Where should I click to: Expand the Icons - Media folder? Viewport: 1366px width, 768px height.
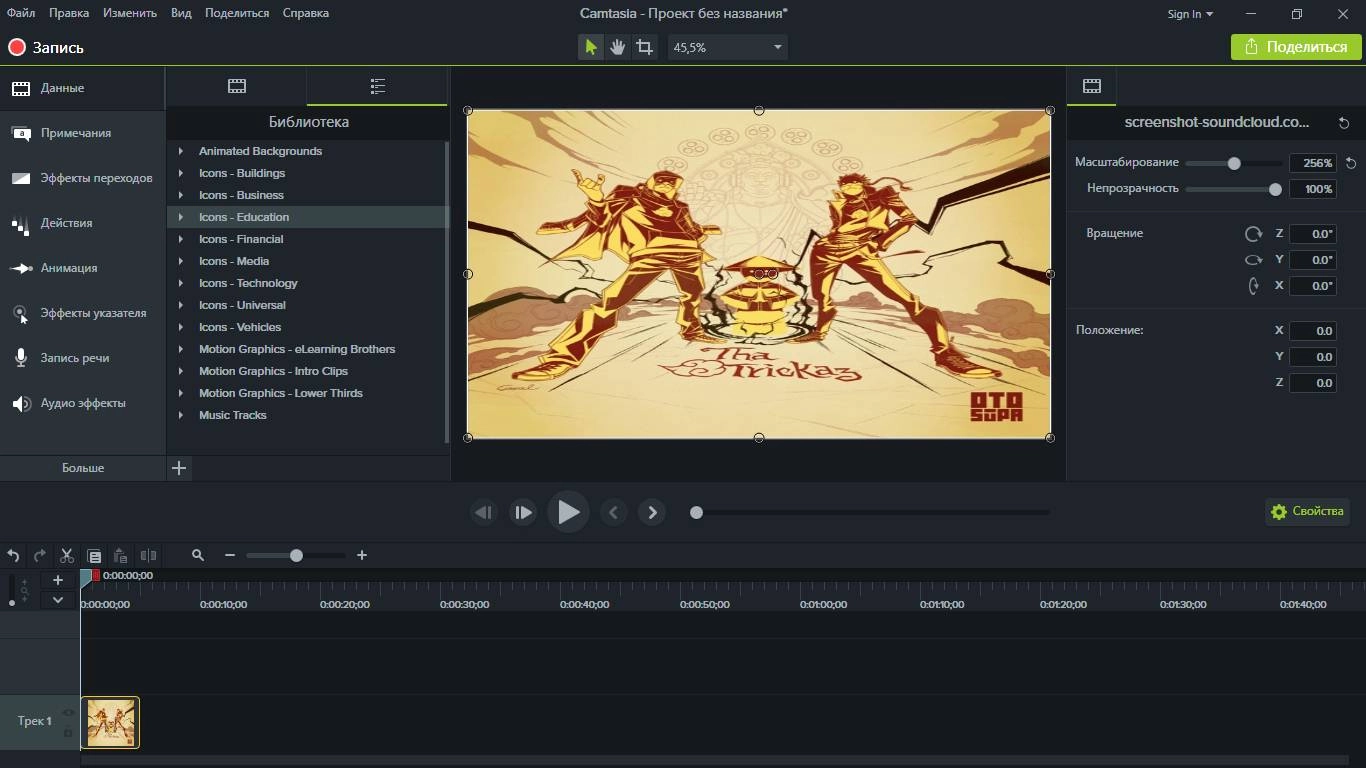tap(181, 261)
